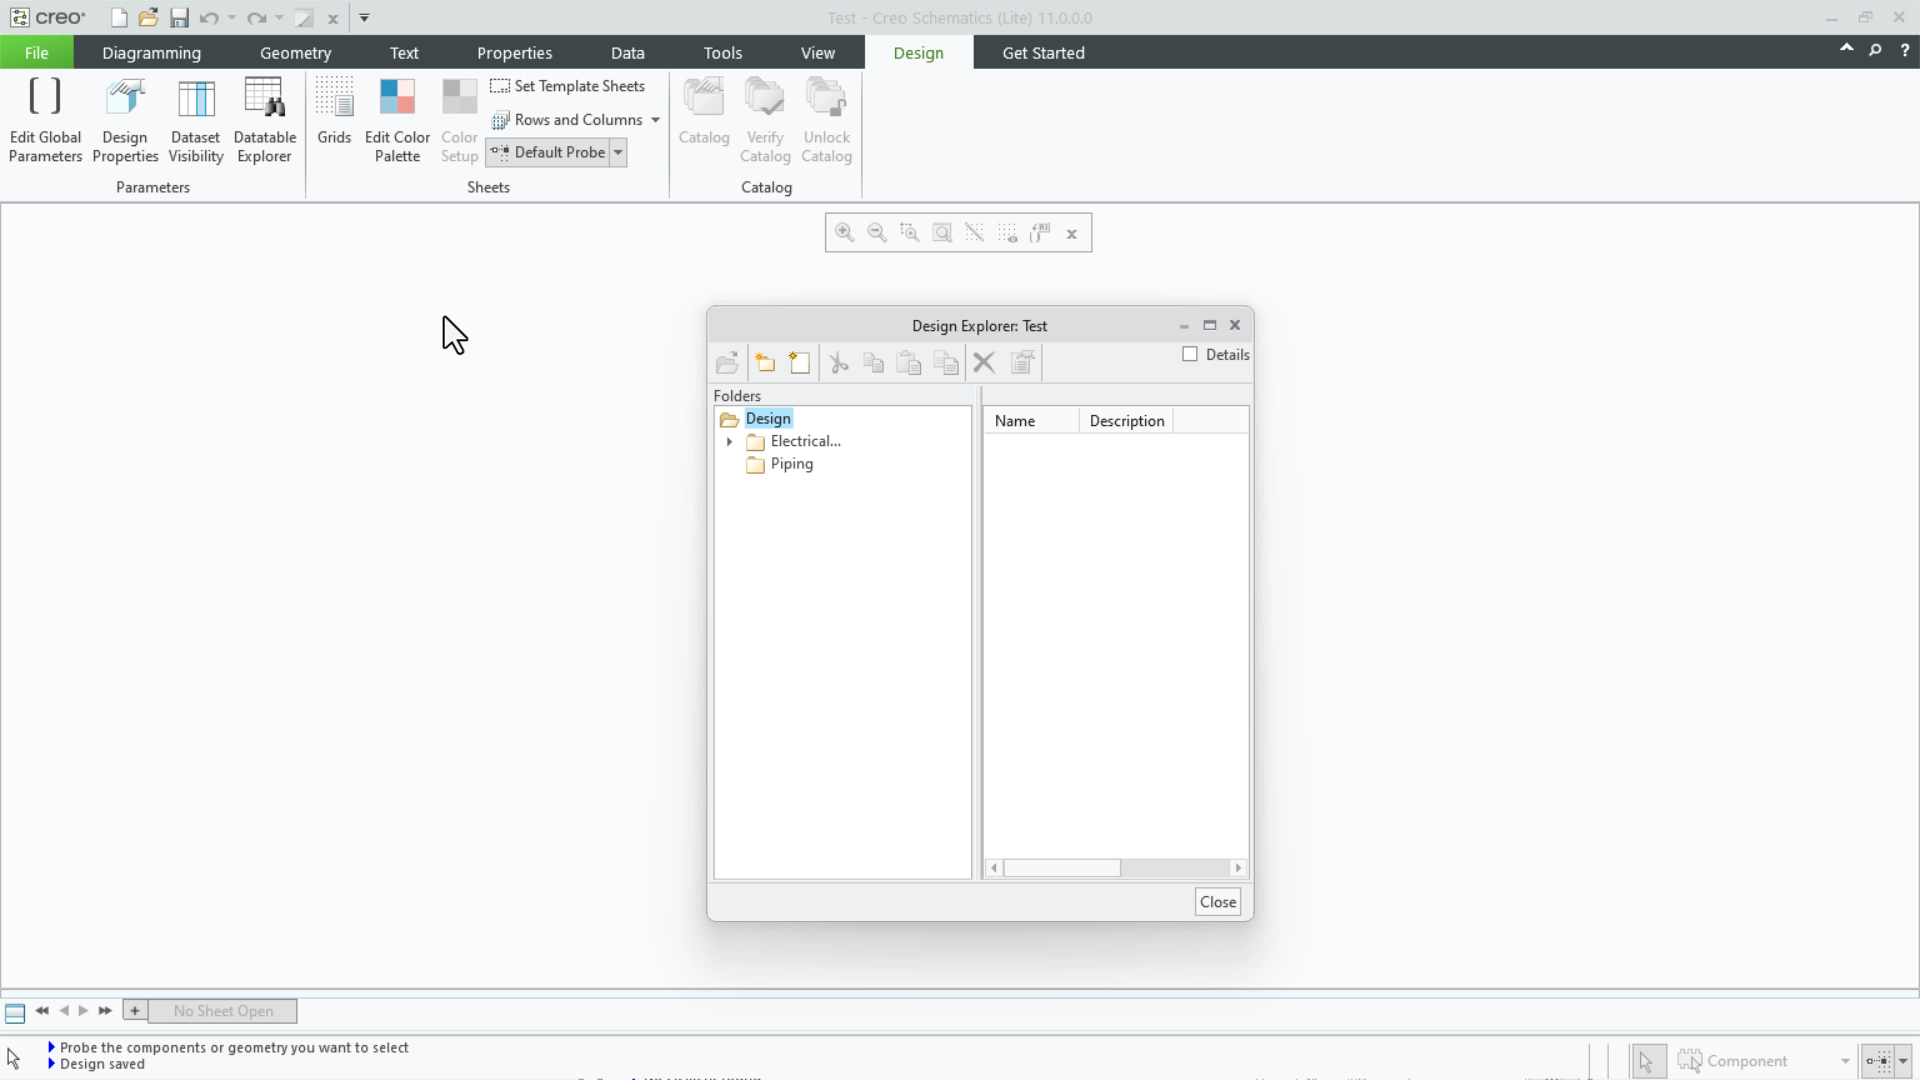Switch to the Tools tab

coord(722,53)
